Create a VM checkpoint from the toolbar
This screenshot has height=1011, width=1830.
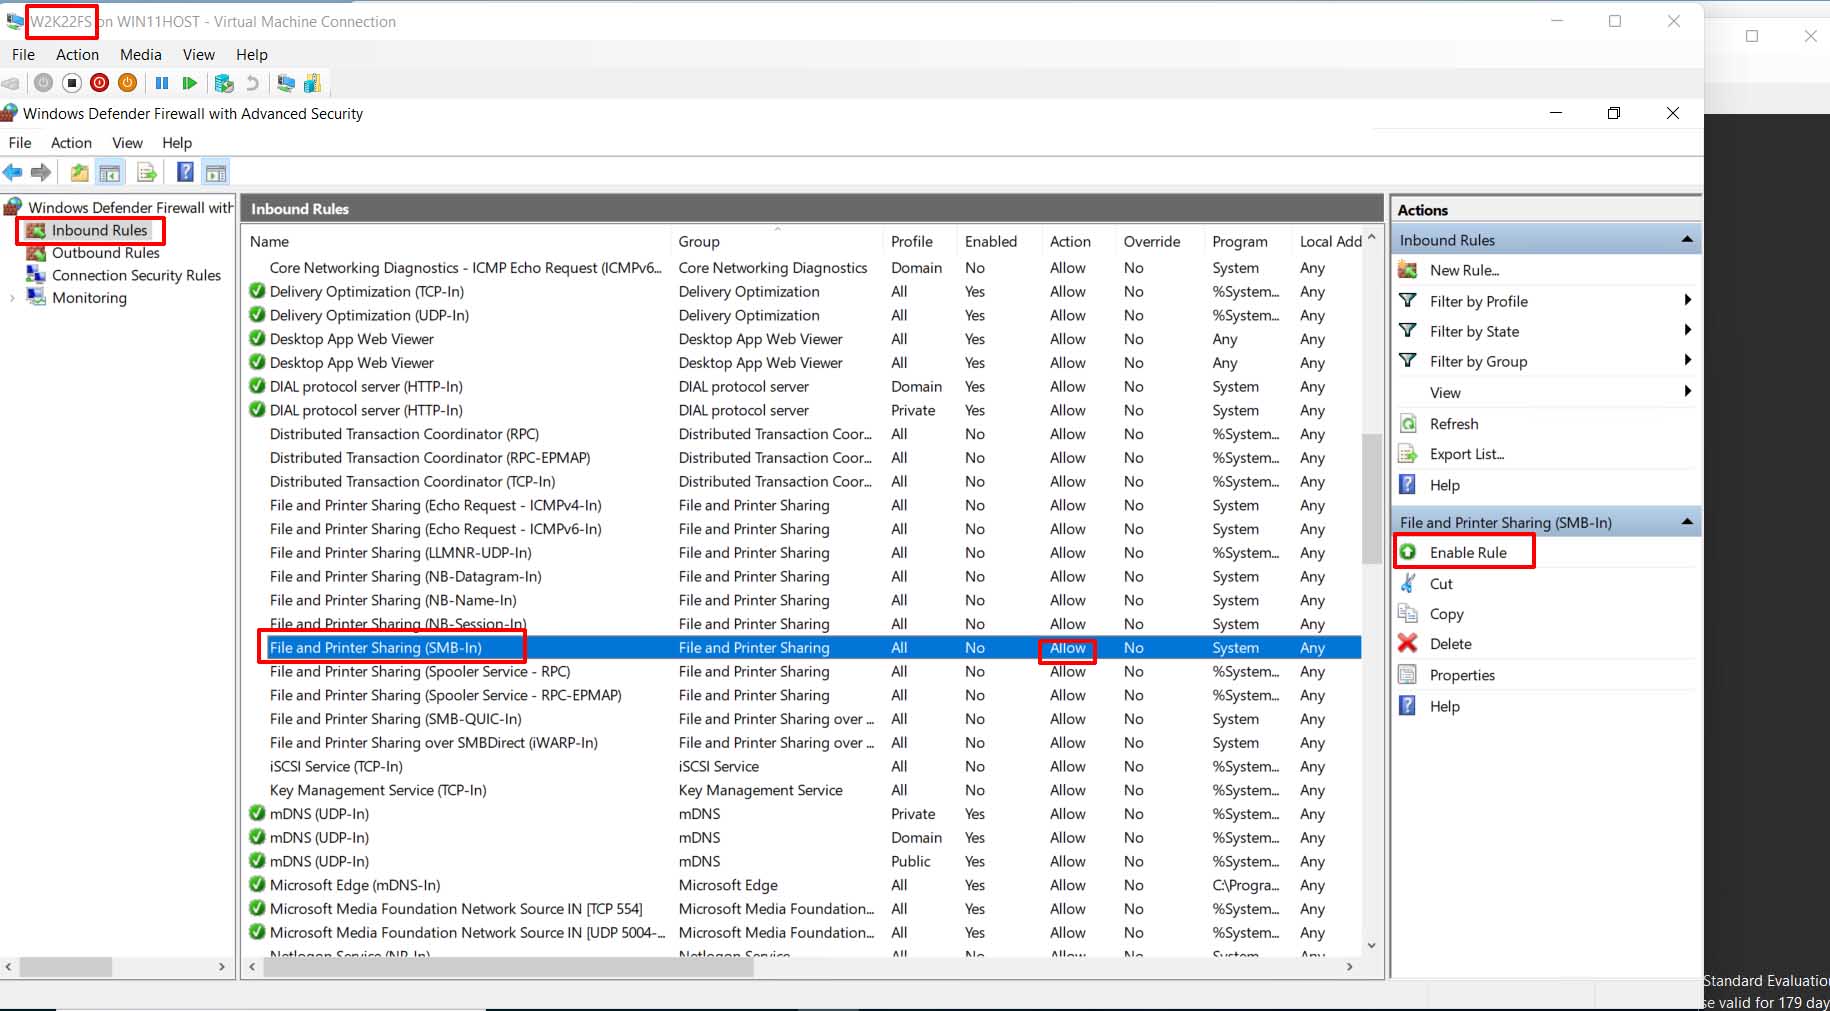click(x=224, y=83)
